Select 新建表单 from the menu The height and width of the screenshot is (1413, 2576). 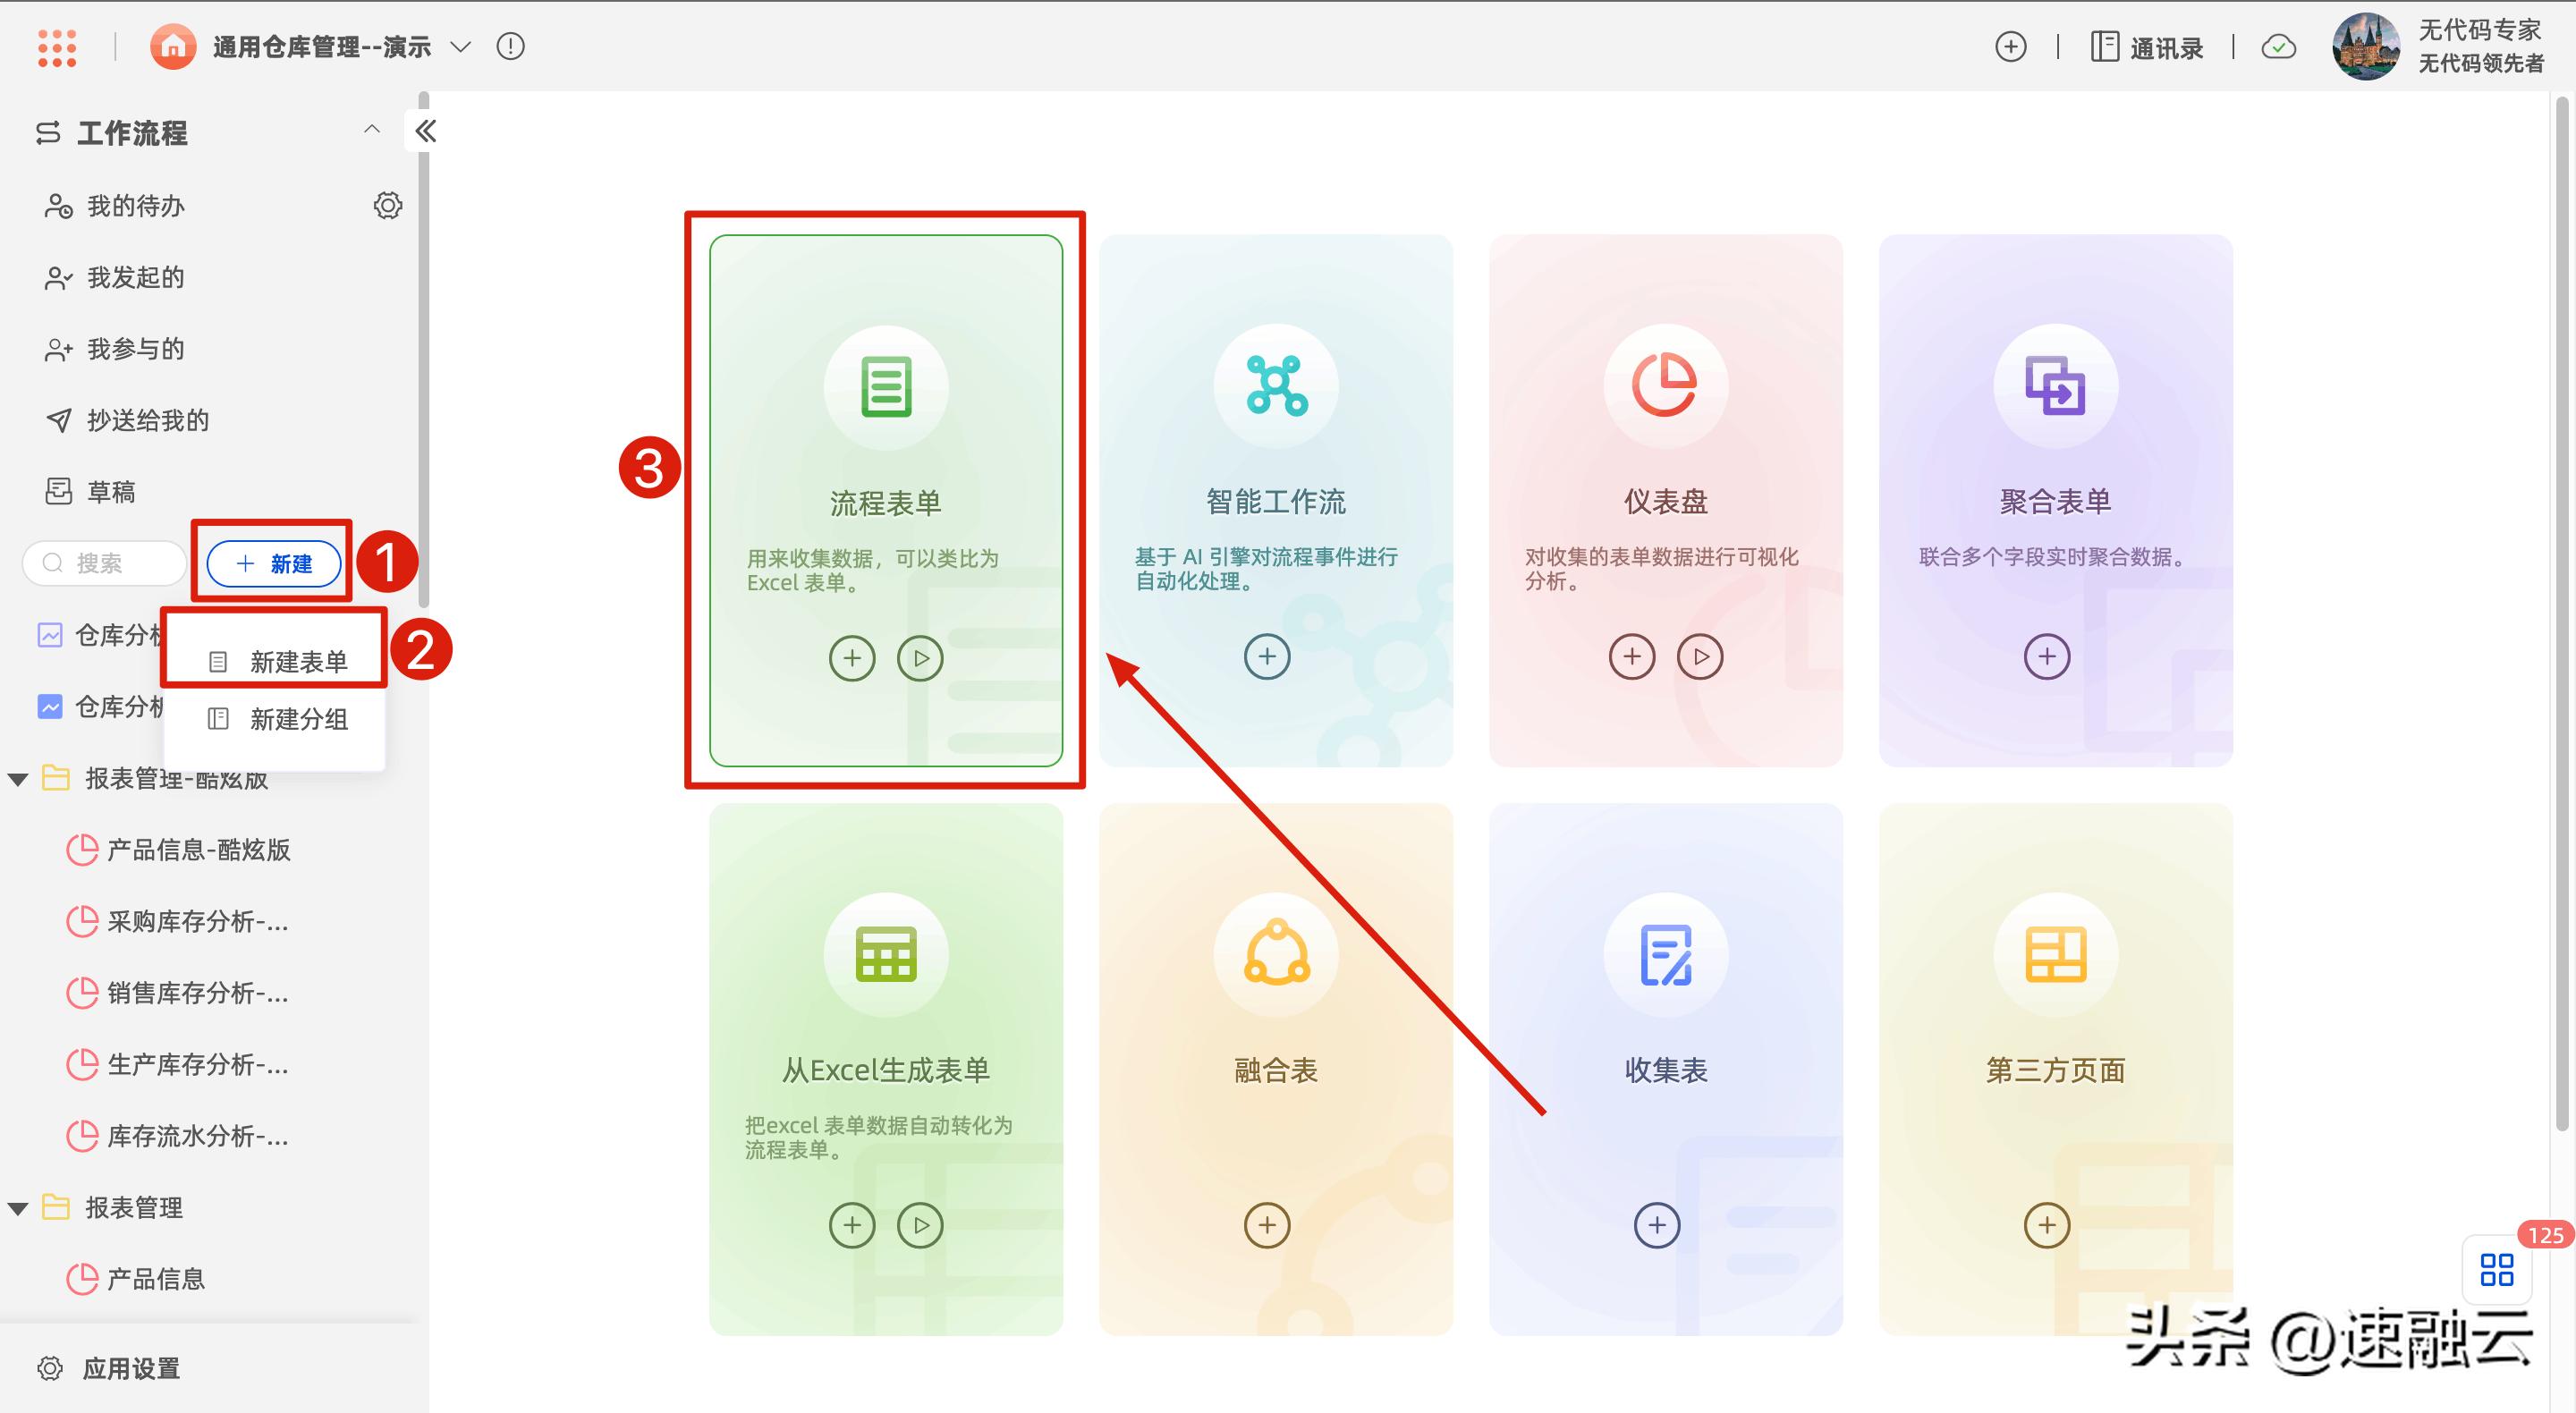(299, 660)
